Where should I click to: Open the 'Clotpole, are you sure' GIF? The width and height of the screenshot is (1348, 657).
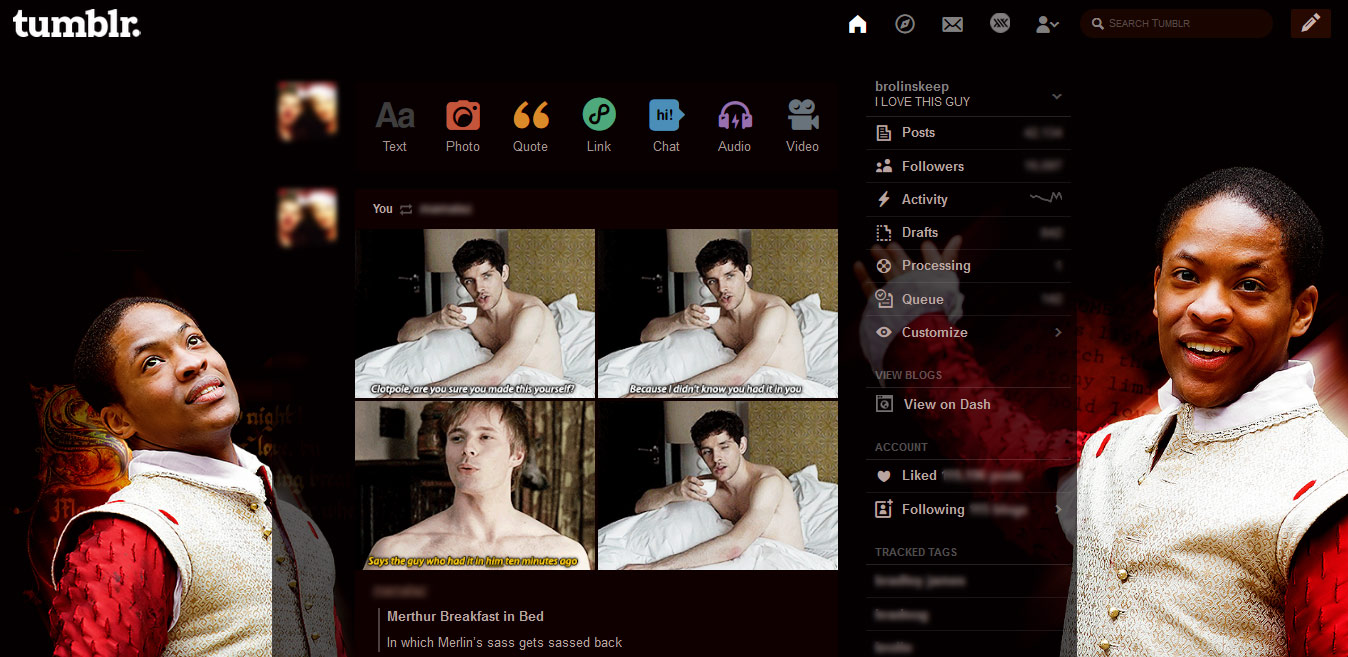point(475,313)
